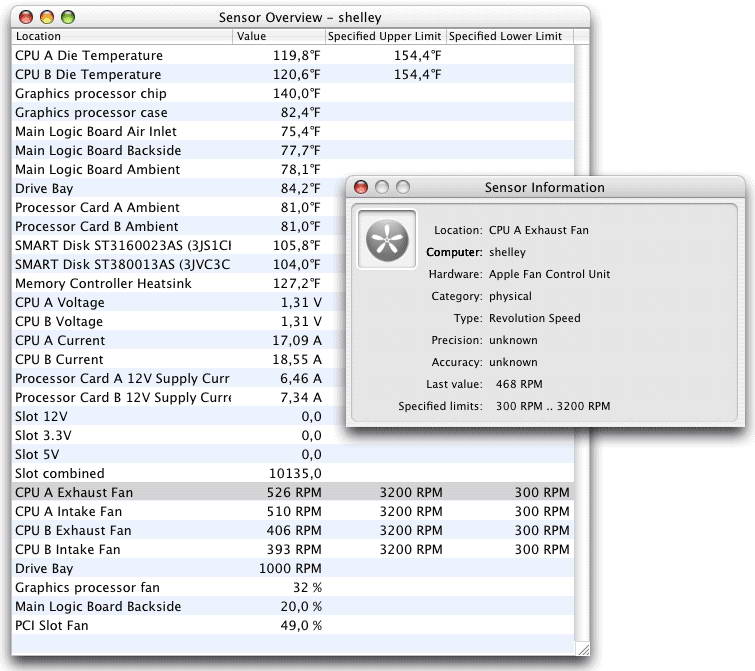Close the Sensor Information window
The width and height of the screenshot is (755, 671).
pos(361,187)
